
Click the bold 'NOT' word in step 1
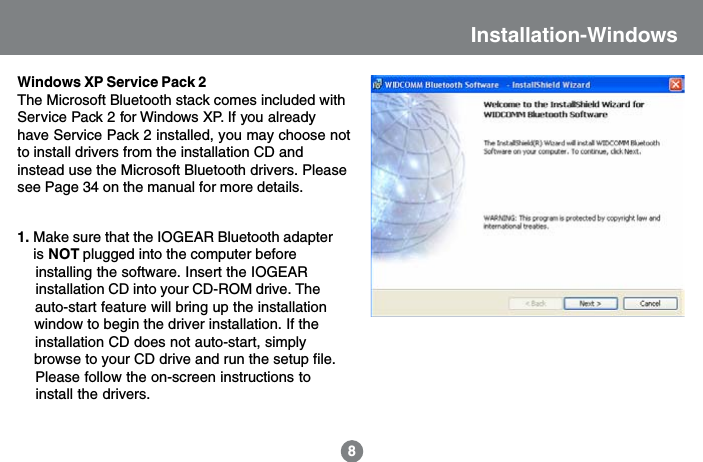tap(64, 254)
